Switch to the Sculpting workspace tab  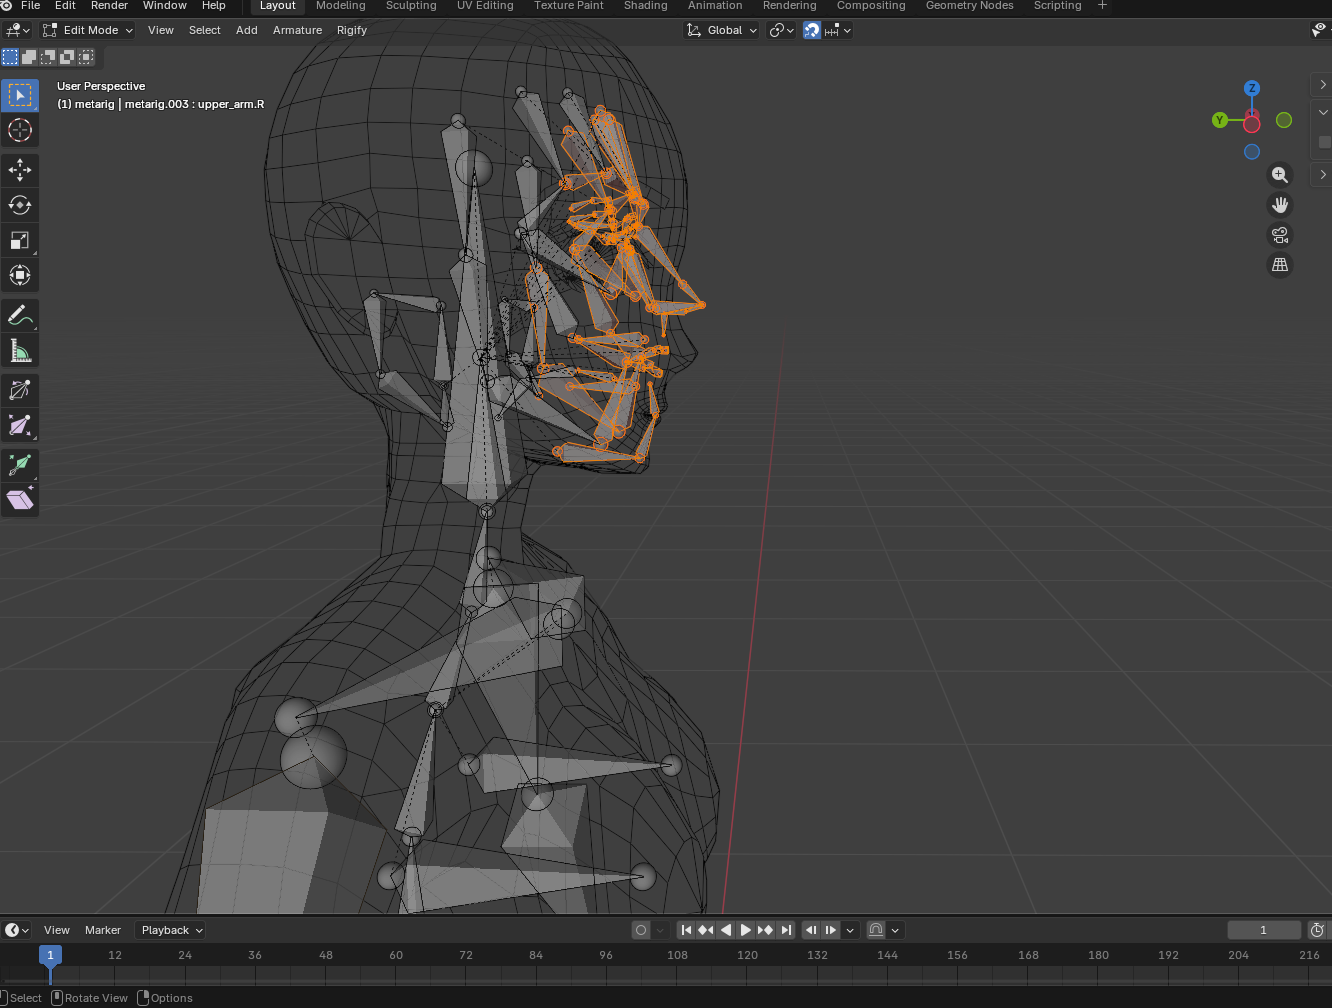click(411, 6)
